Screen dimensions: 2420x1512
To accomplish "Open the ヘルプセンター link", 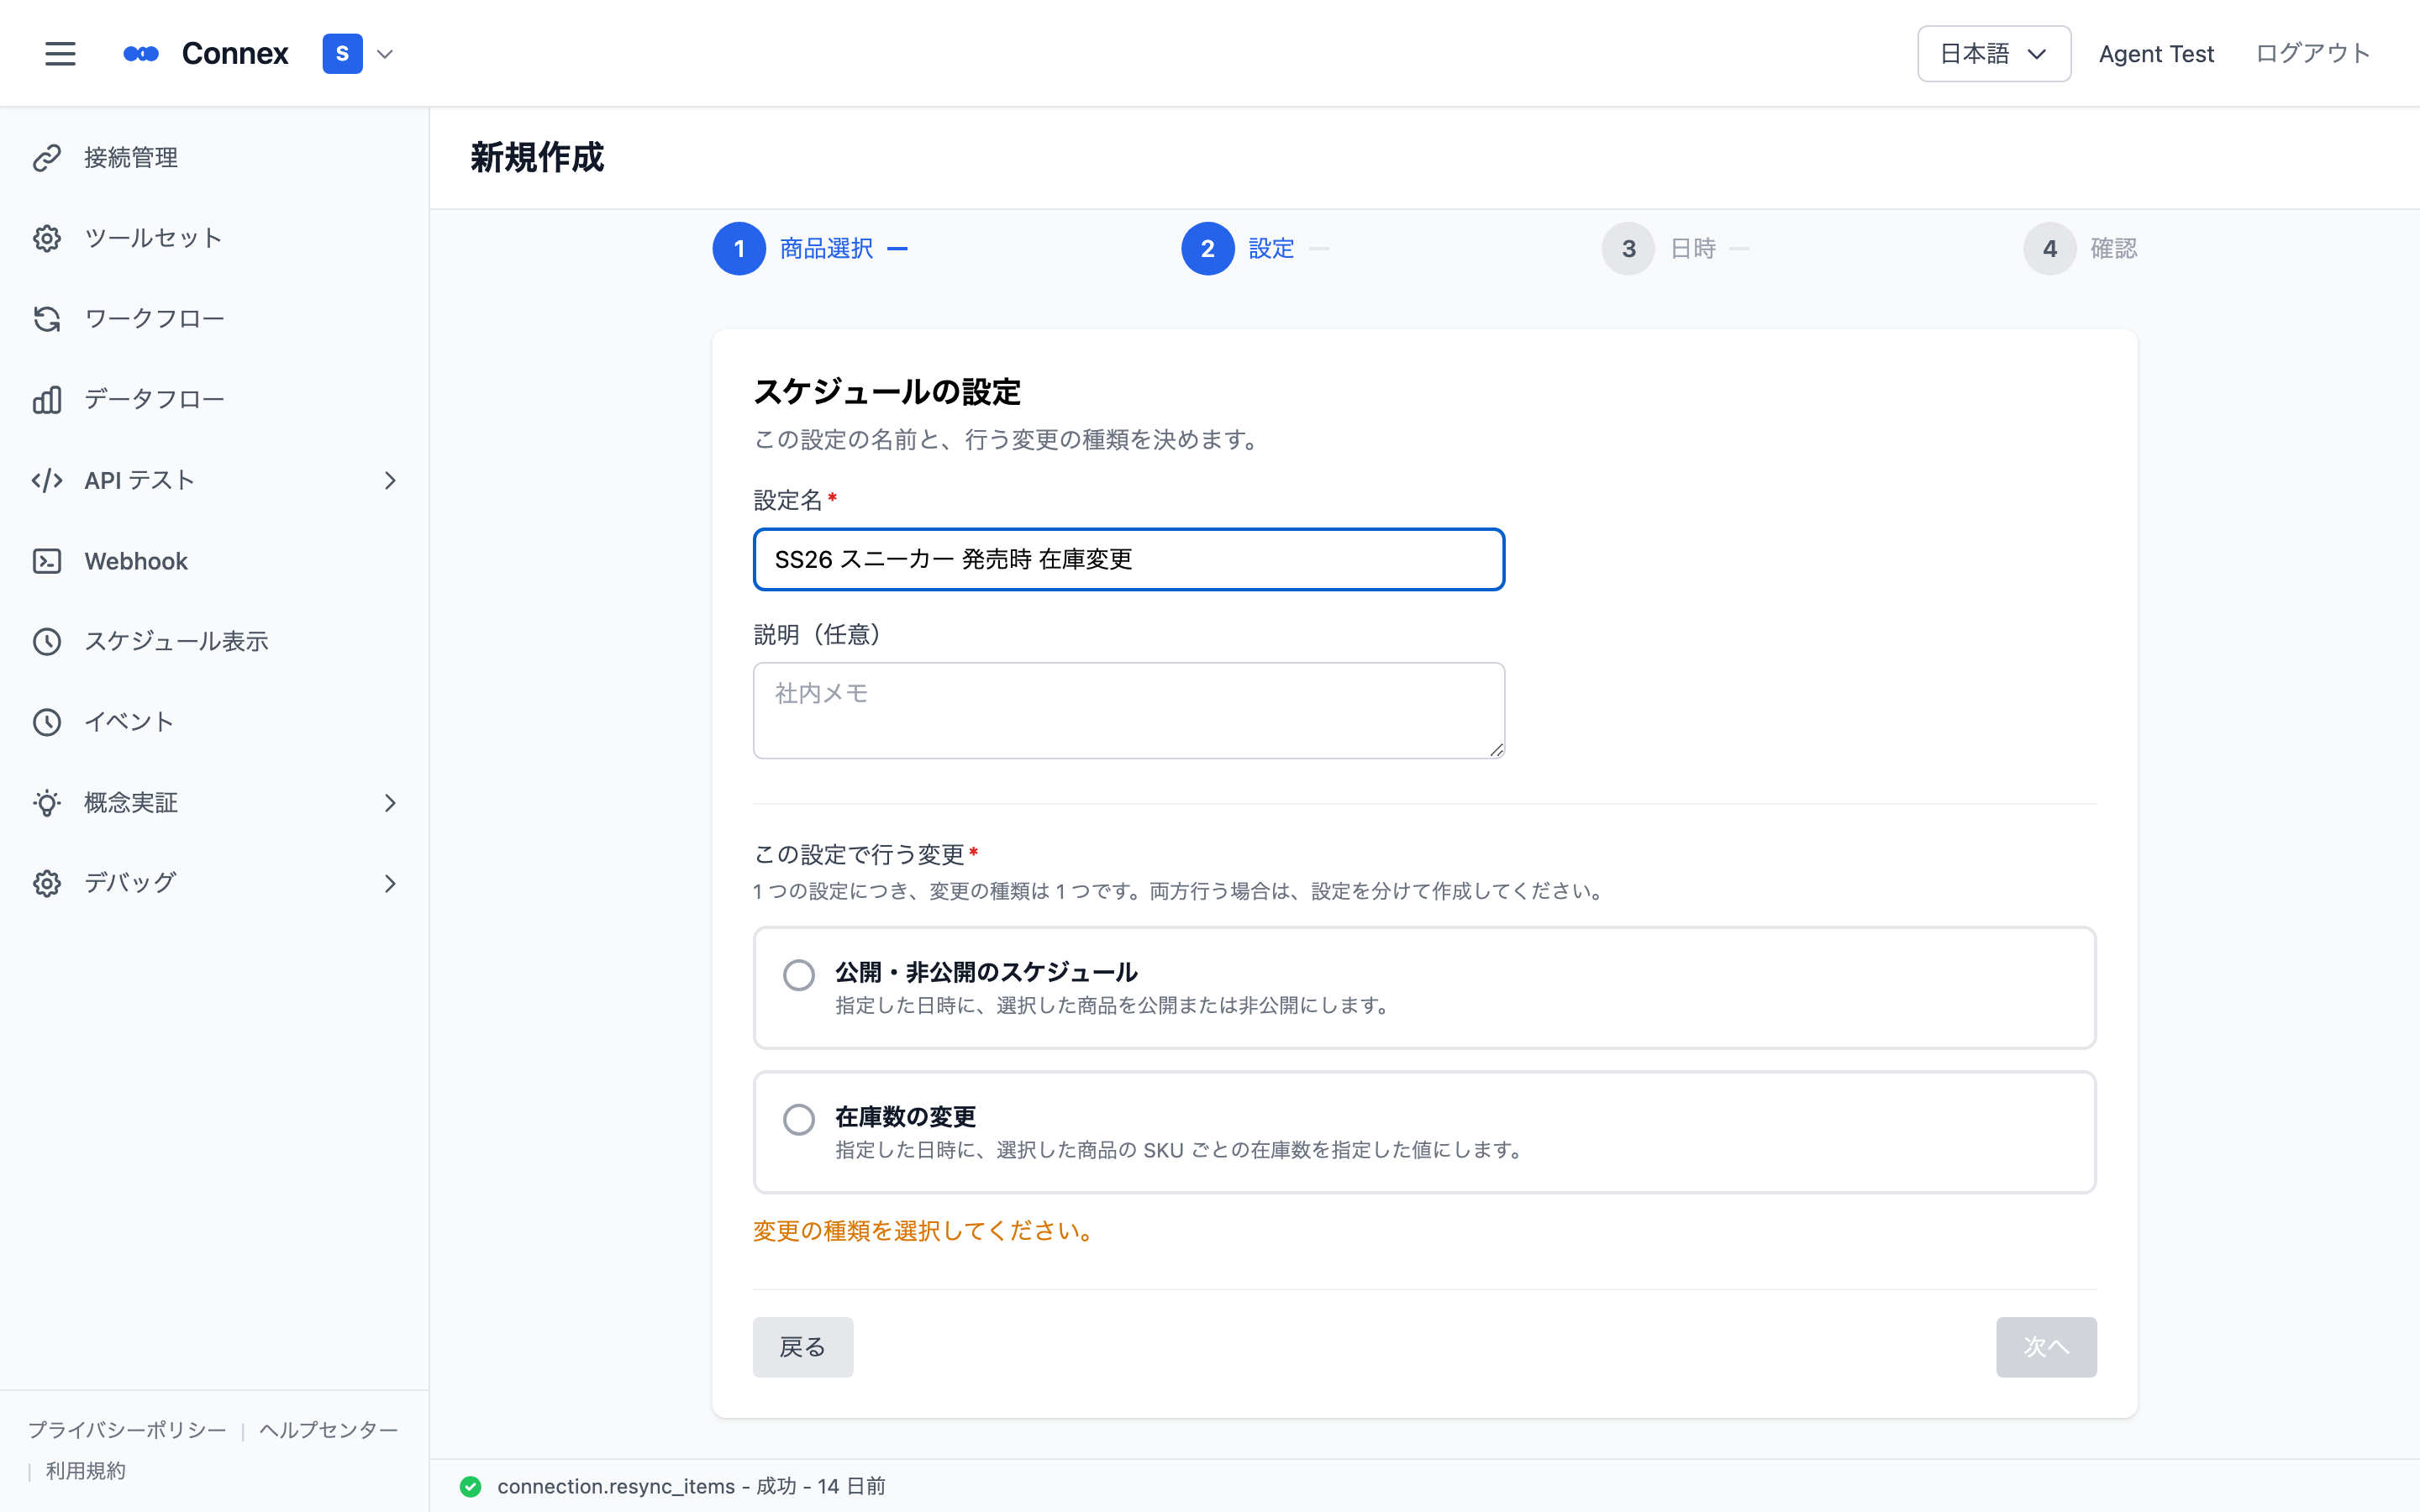I will click(x=329, y=1430).
